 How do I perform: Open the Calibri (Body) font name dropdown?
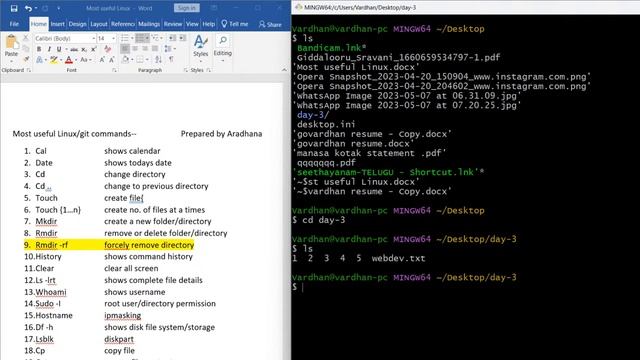tap(93, 38)
